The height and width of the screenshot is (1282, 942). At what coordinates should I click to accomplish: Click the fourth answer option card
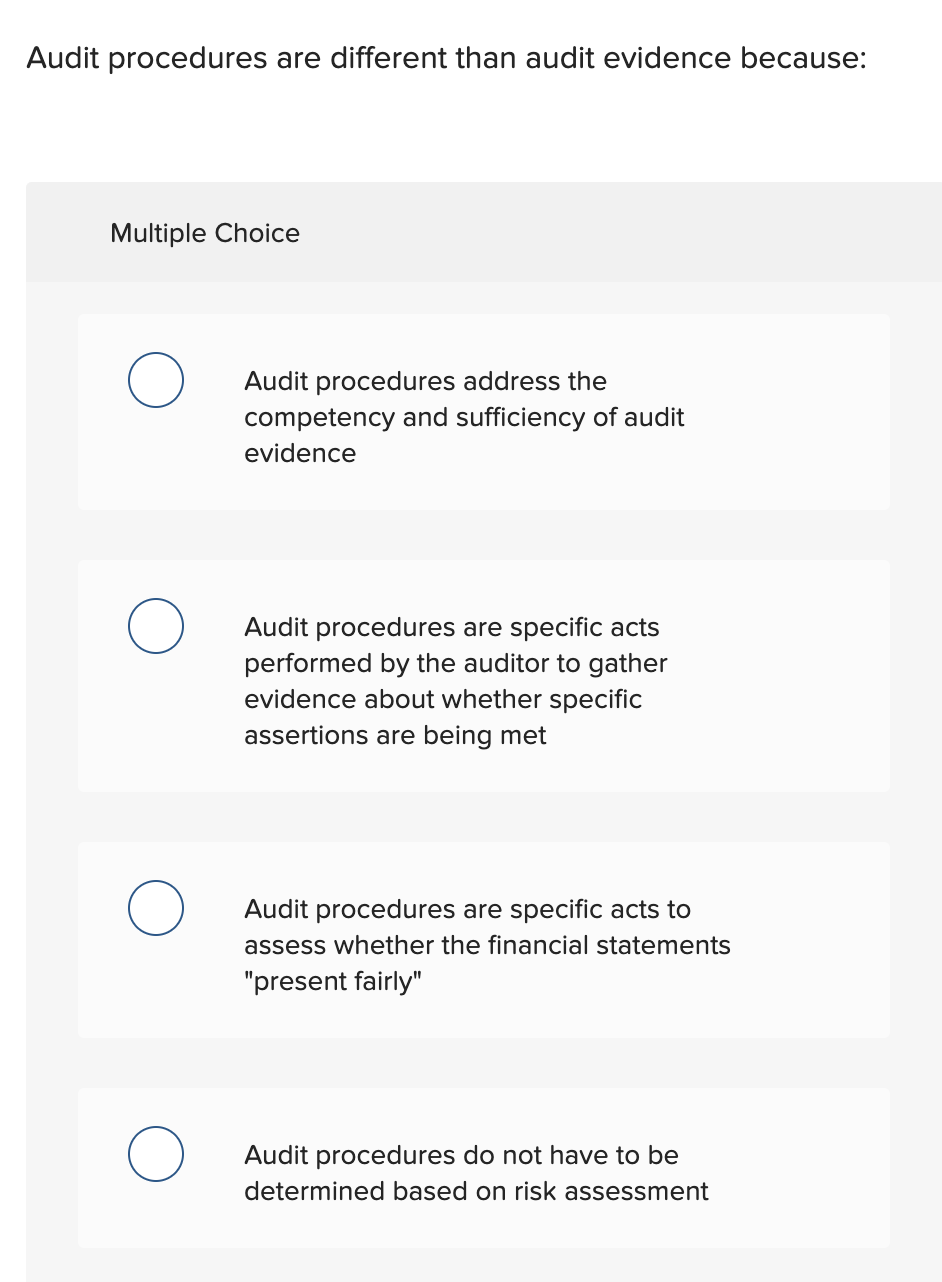point(484,1168)
